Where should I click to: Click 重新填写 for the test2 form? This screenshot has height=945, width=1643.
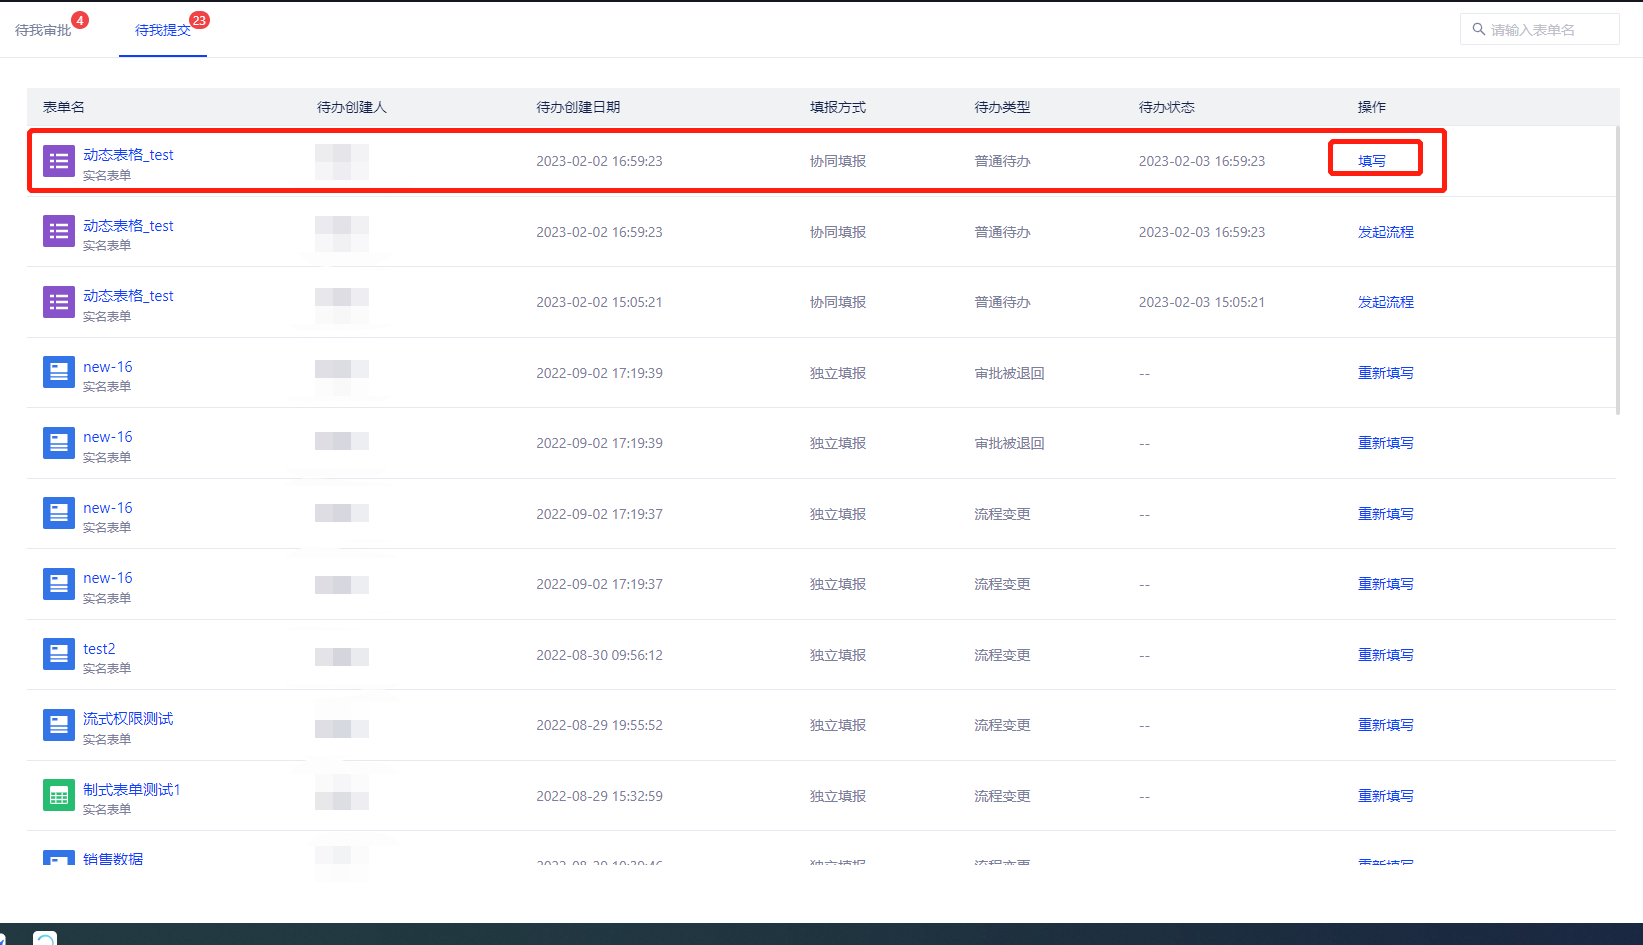(x=1385, y=655)
